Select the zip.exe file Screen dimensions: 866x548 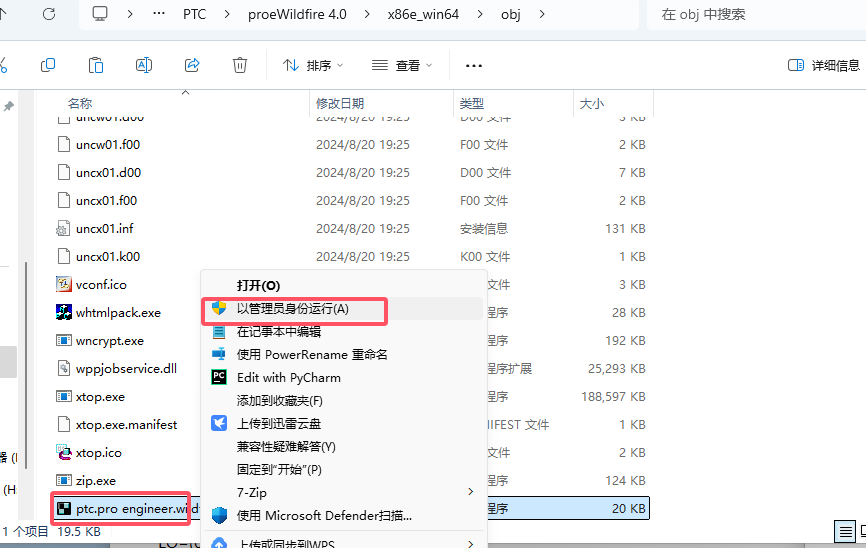[96, 481]
